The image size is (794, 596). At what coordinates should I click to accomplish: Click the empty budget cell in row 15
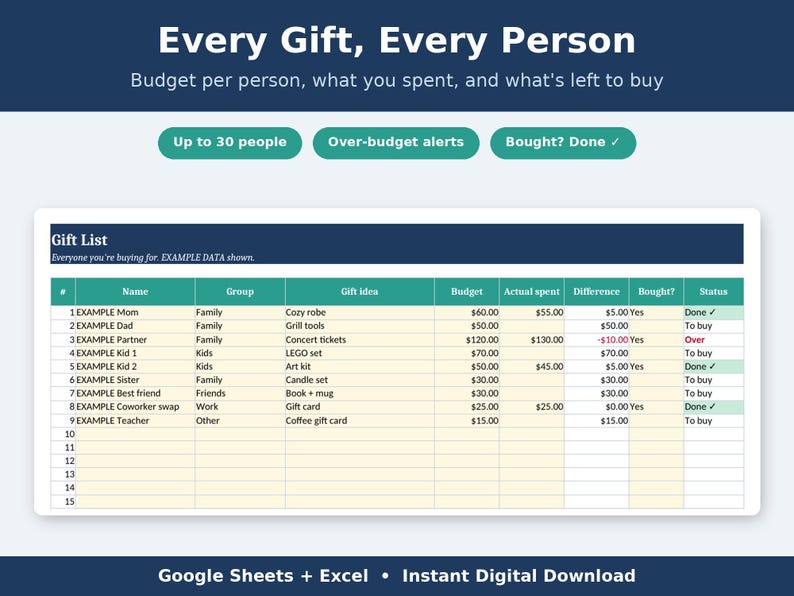click(467, 501)
